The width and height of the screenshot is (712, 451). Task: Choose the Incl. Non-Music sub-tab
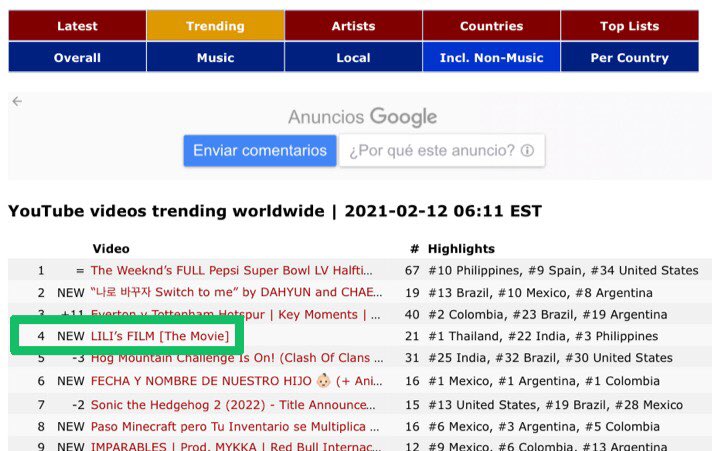(491, 57)
